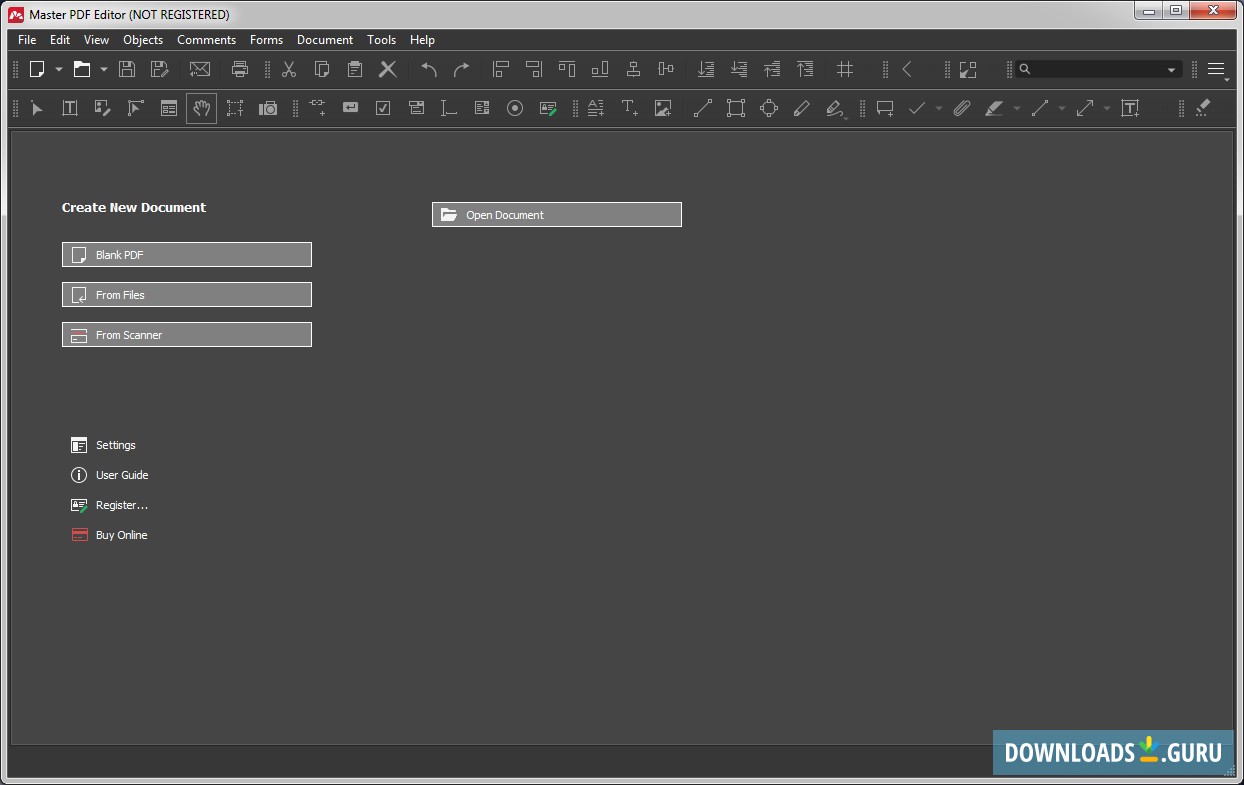Click the Fit Page view icon
1244x785 pixels.
pyautogui.click(x=967, y=69)
